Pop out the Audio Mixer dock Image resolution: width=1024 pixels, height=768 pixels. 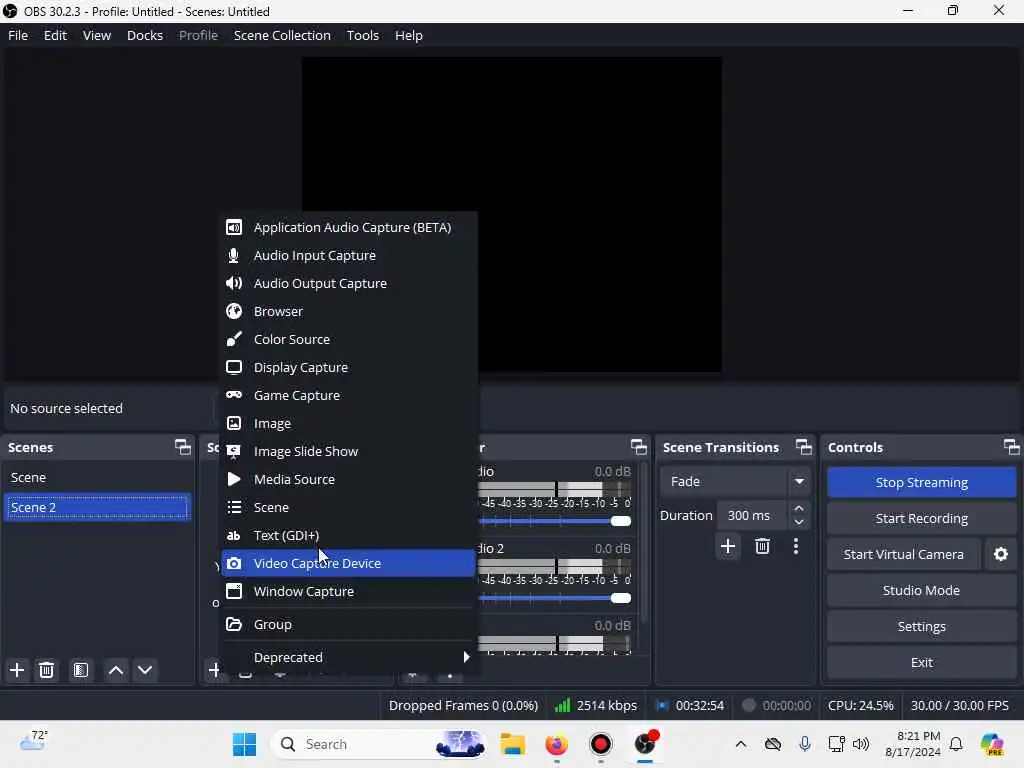[x=639, y=447]
